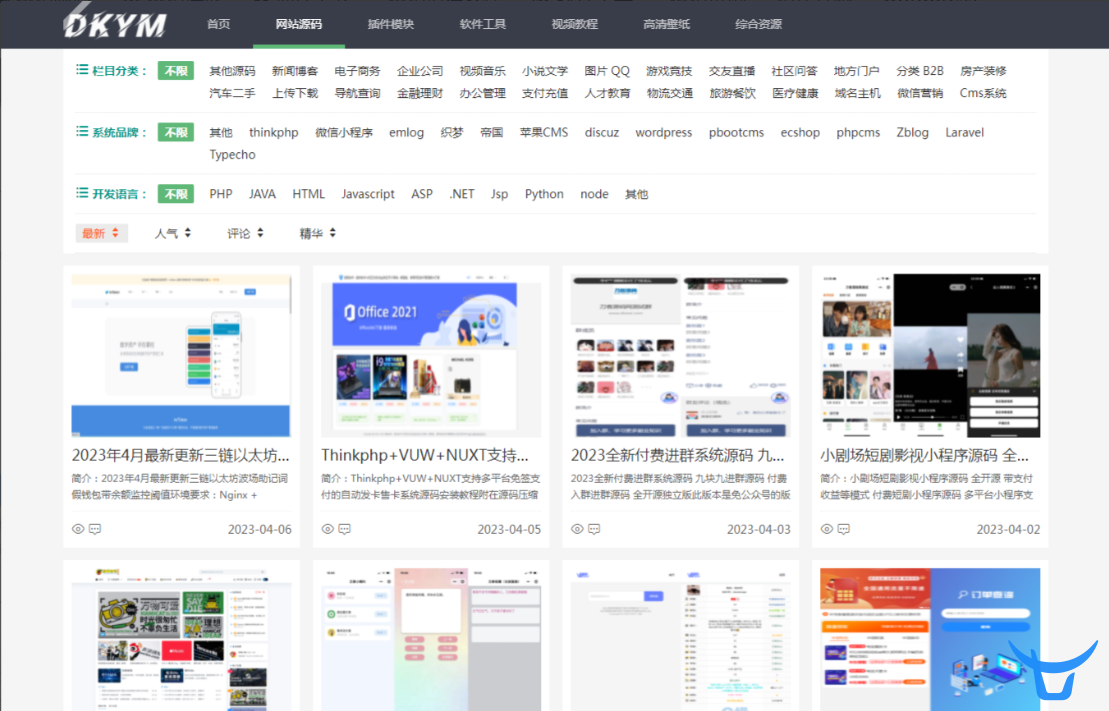Filter by node development language
Image resolution: width=1109 pixels, height=711 pixels.
pyautogui.click(x=594, y=194)
